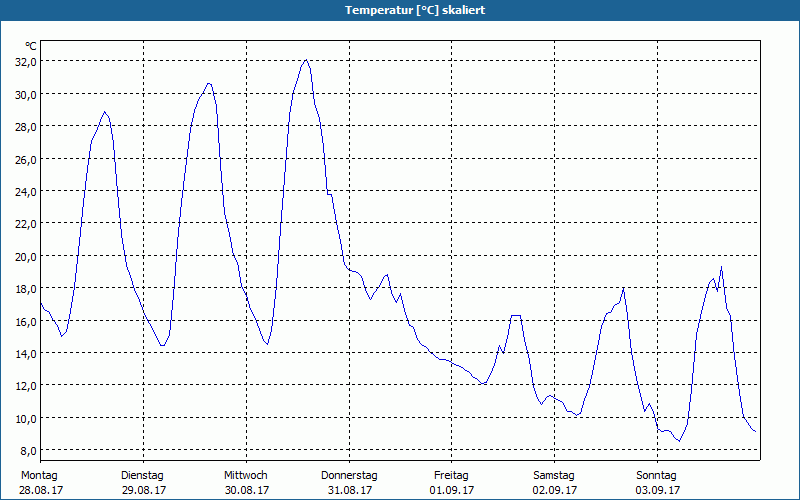Click the °C unit label on the axis

point(31,46)
